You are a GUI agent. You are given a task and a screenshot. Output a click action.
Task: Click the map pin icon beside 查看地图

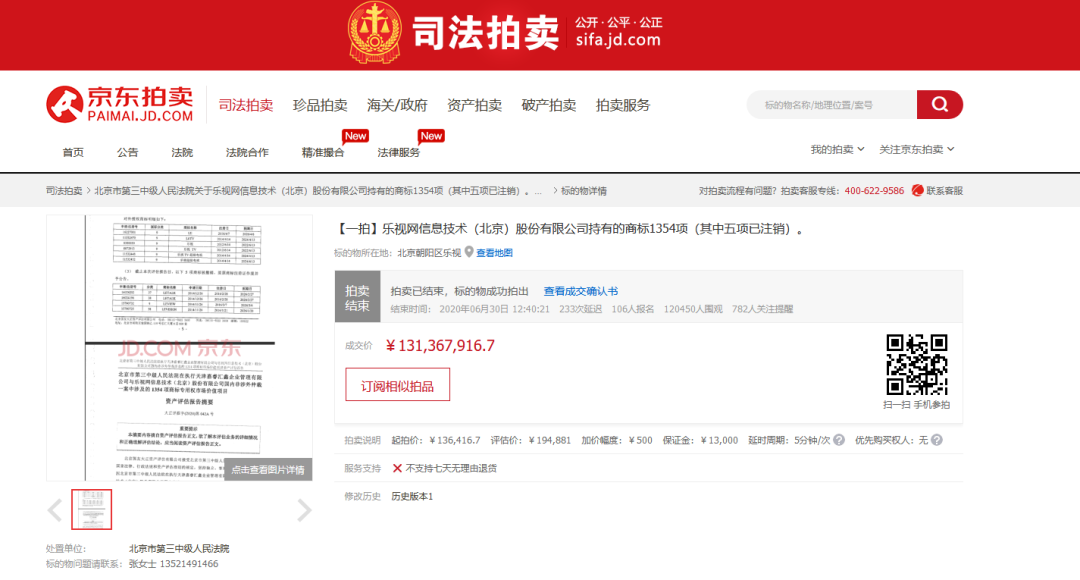coord(469,252)
